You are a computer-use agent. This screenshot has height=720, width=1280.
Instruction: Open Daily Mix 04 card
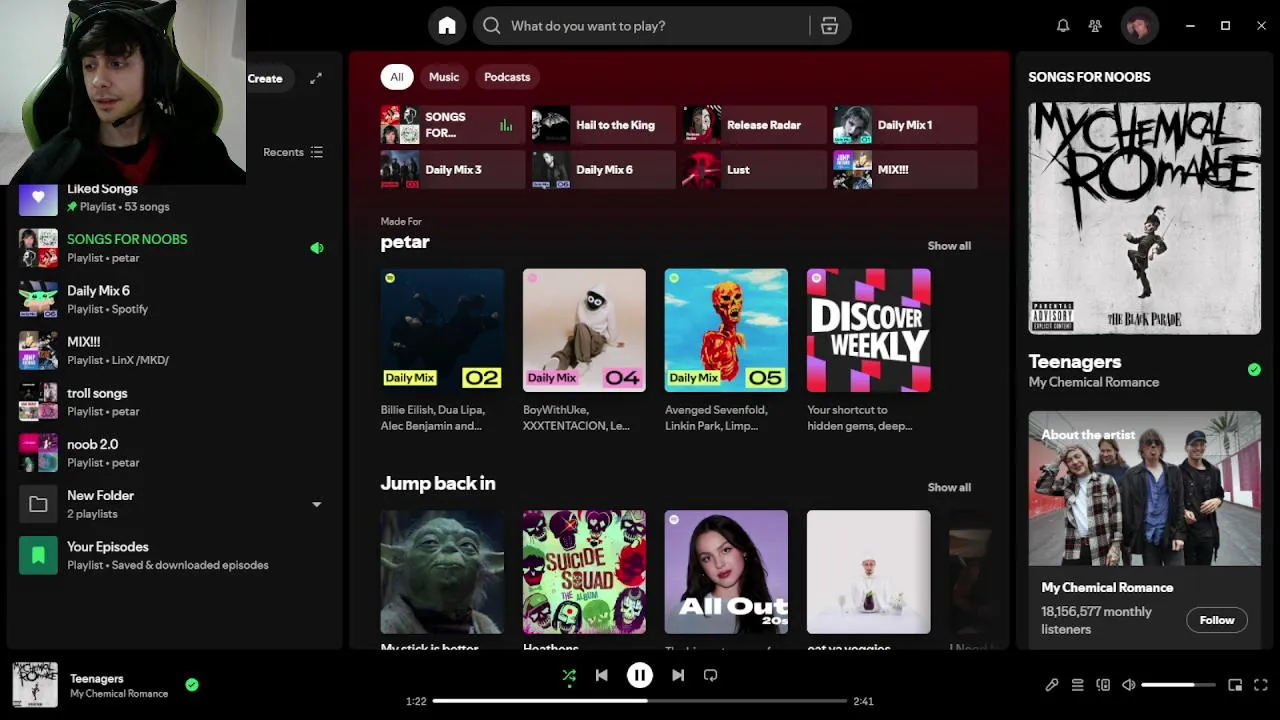coord(584,350)
